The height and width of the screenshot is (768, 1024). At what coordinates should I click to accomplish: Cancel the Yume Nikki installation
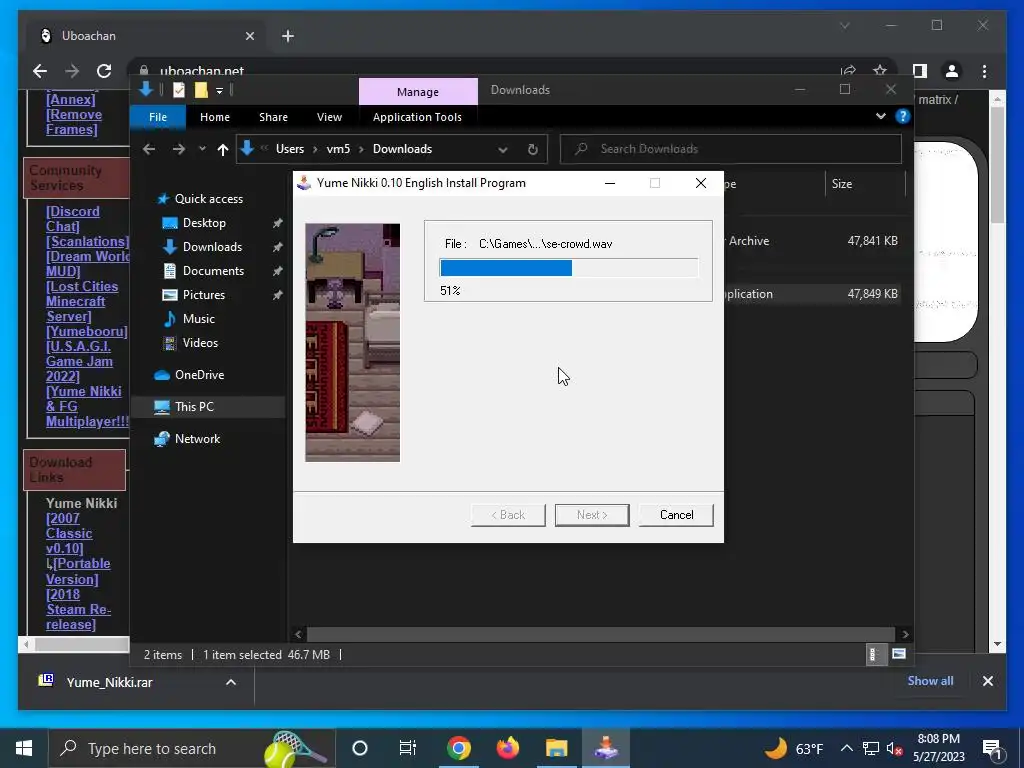tap(676, 515)
